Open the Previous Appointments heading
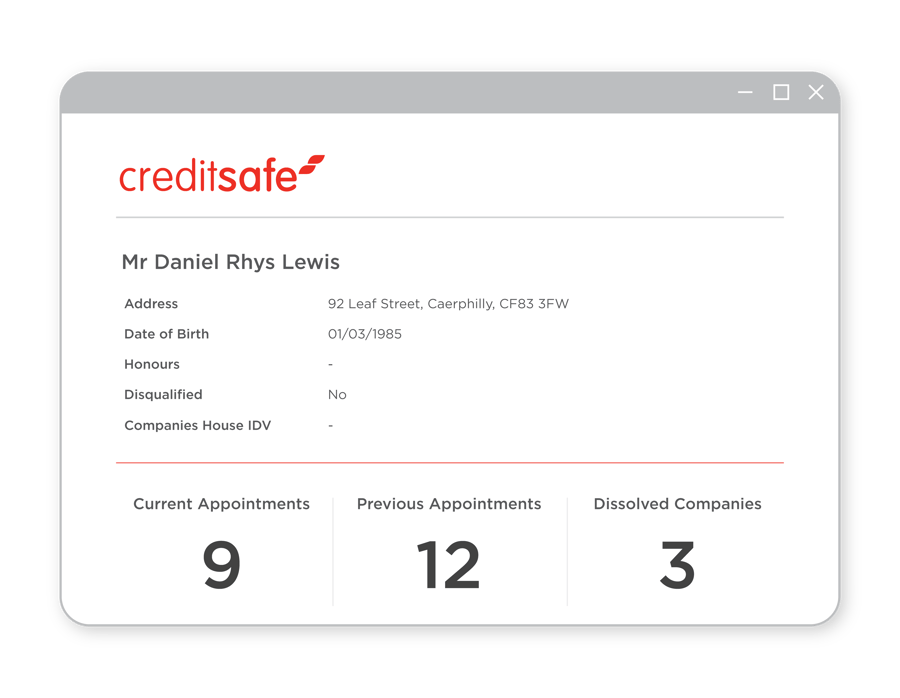The image size is (900, 698). click(449, 504)
